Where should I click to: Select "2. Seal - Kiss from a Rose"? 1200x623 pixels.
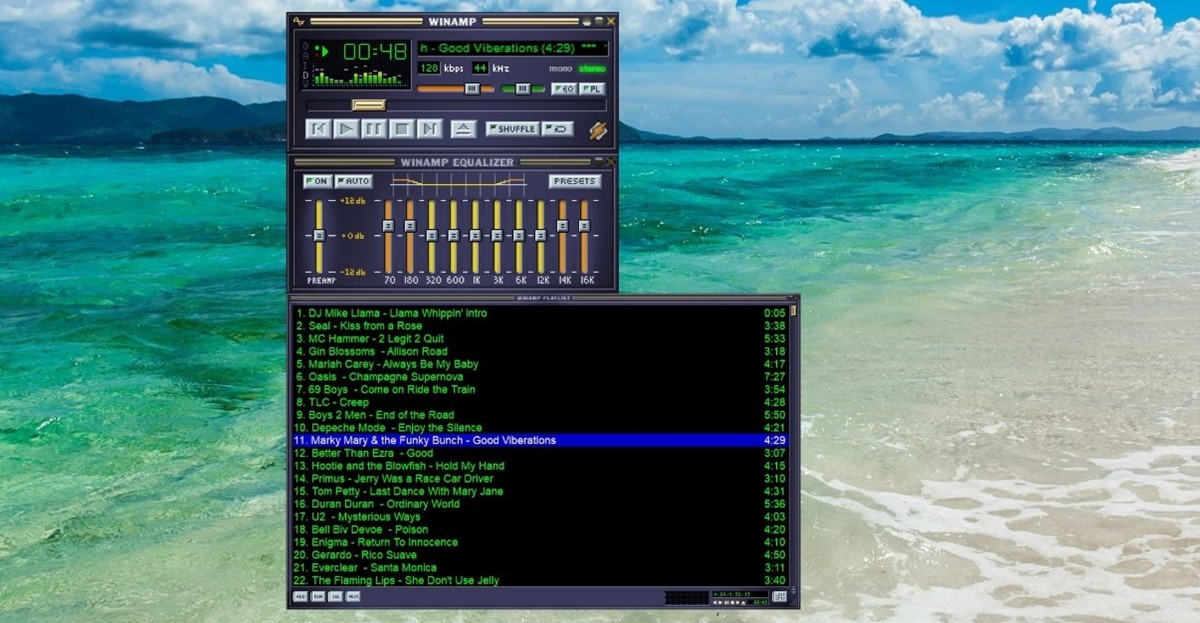click(x=540, y=326)
